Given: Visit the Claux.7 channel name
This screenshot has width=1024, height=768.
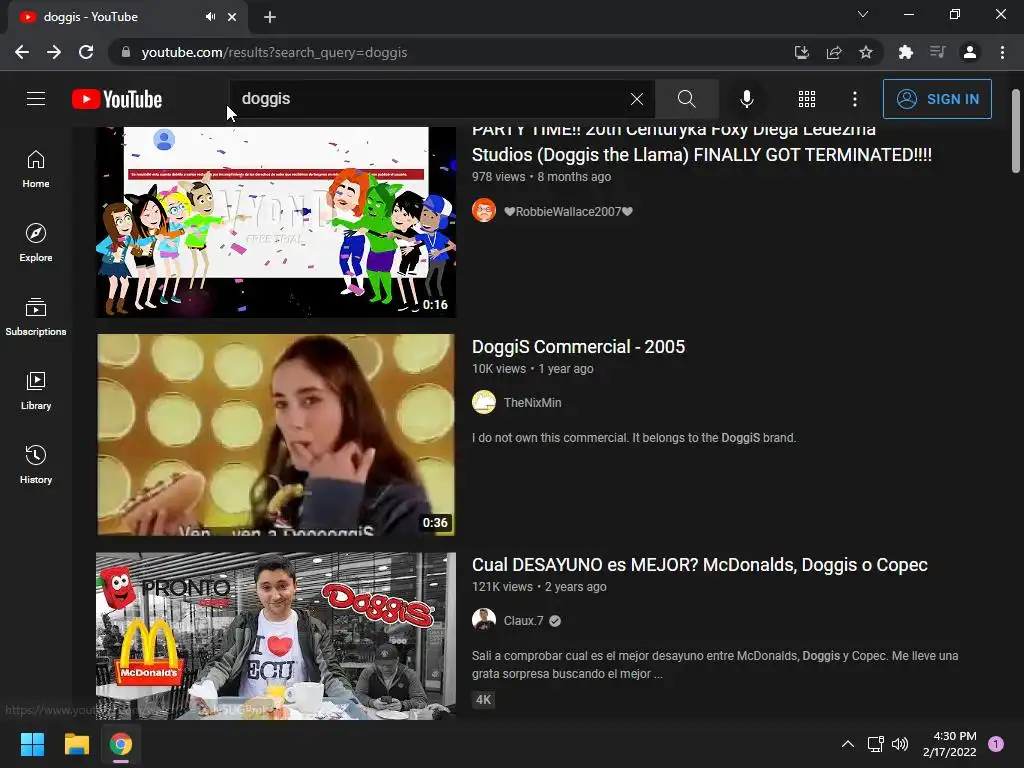Looking at the screenshot, I should click(x=523, y=621).
